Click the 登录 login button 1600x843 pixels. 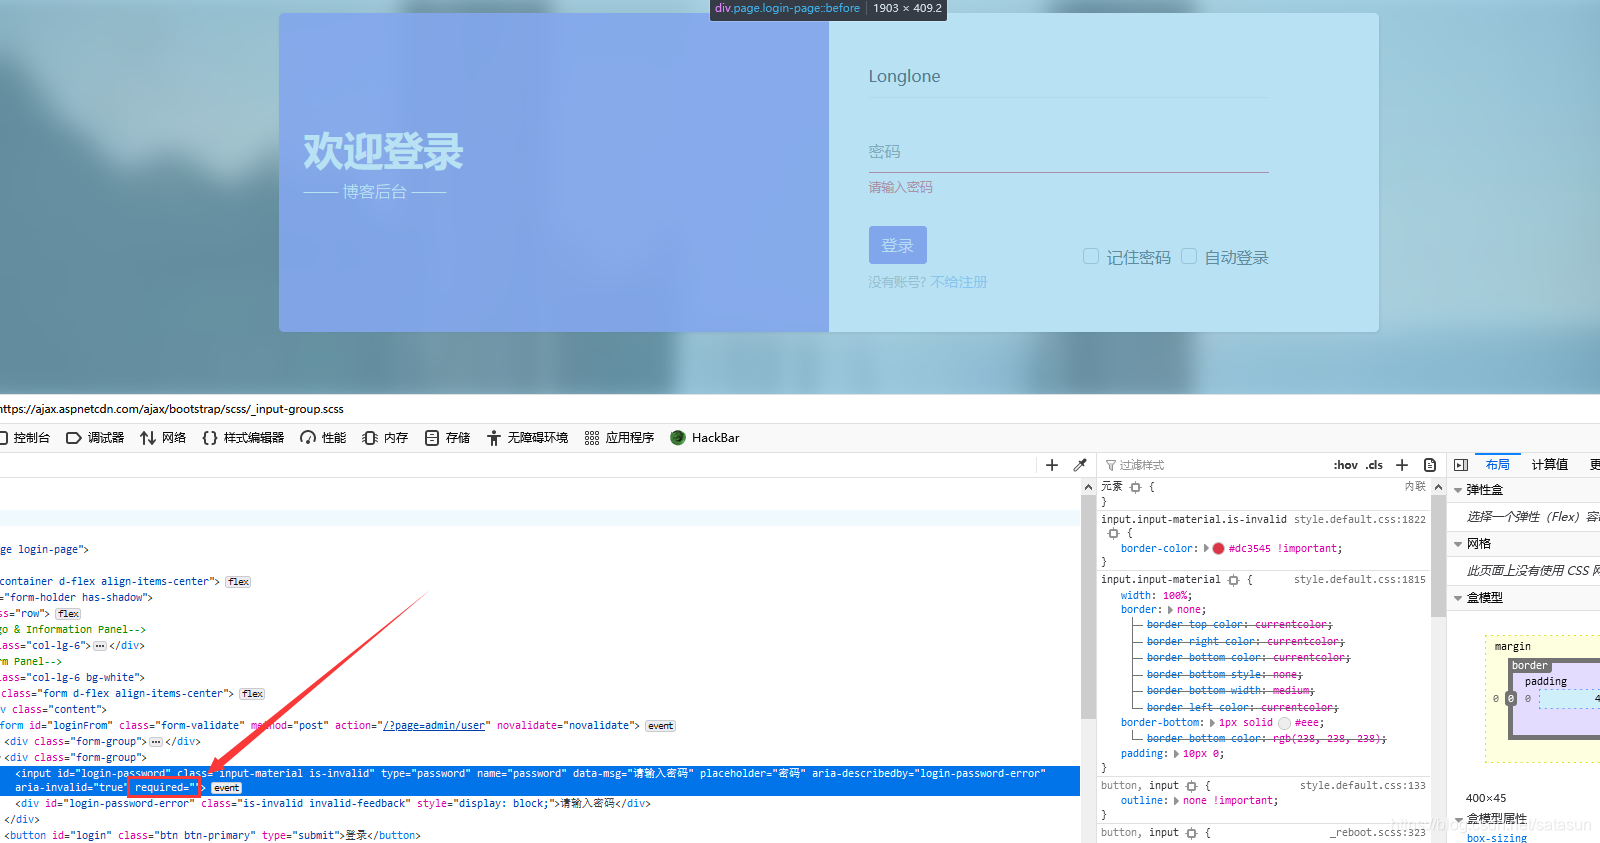[897, 245]
